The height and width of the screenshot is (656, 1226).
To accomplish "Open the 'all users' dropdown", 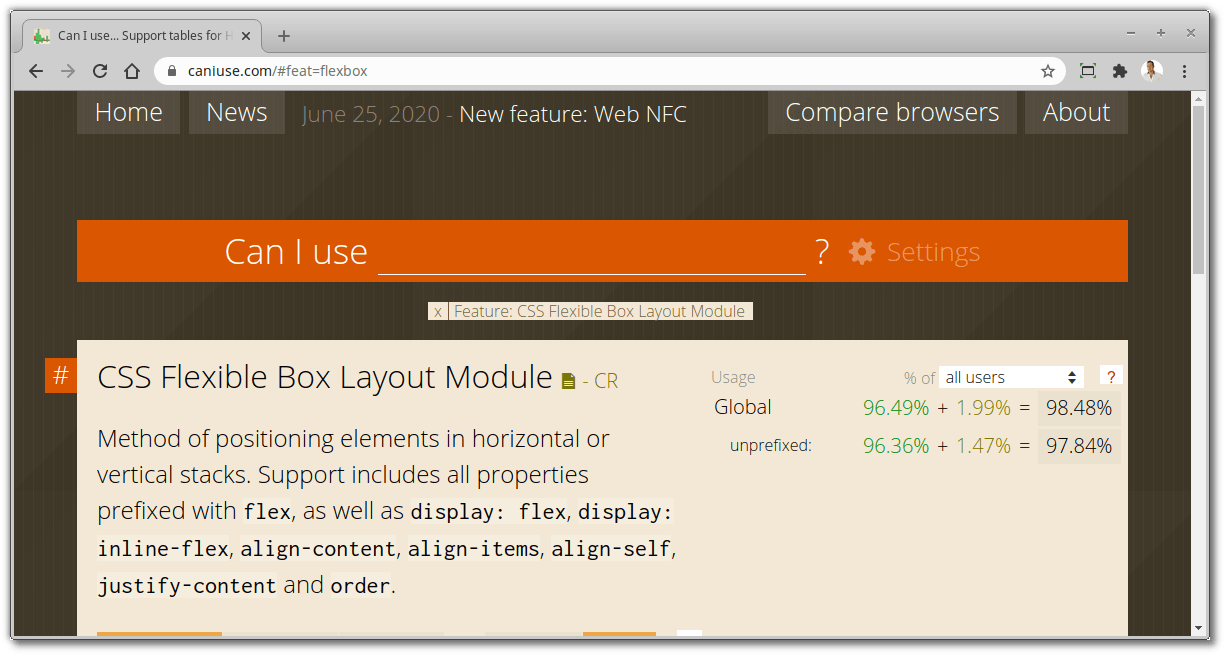I will (1011, 377).
